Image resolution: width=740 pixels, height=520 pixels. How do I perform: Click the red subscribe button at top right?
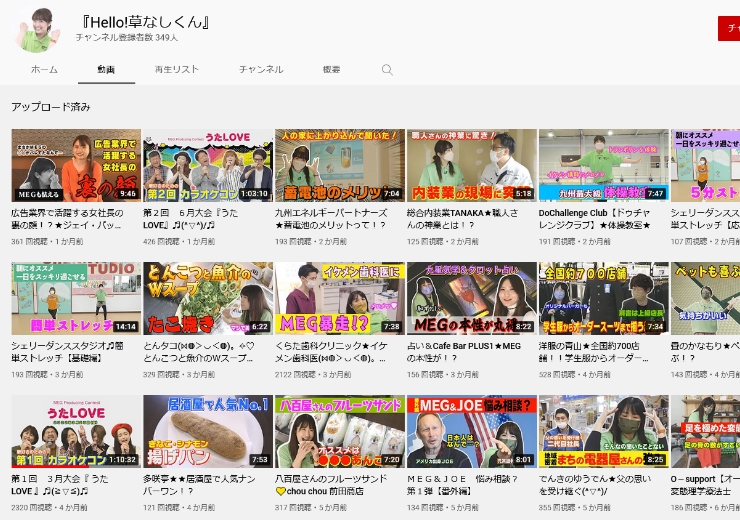point(729,28)
